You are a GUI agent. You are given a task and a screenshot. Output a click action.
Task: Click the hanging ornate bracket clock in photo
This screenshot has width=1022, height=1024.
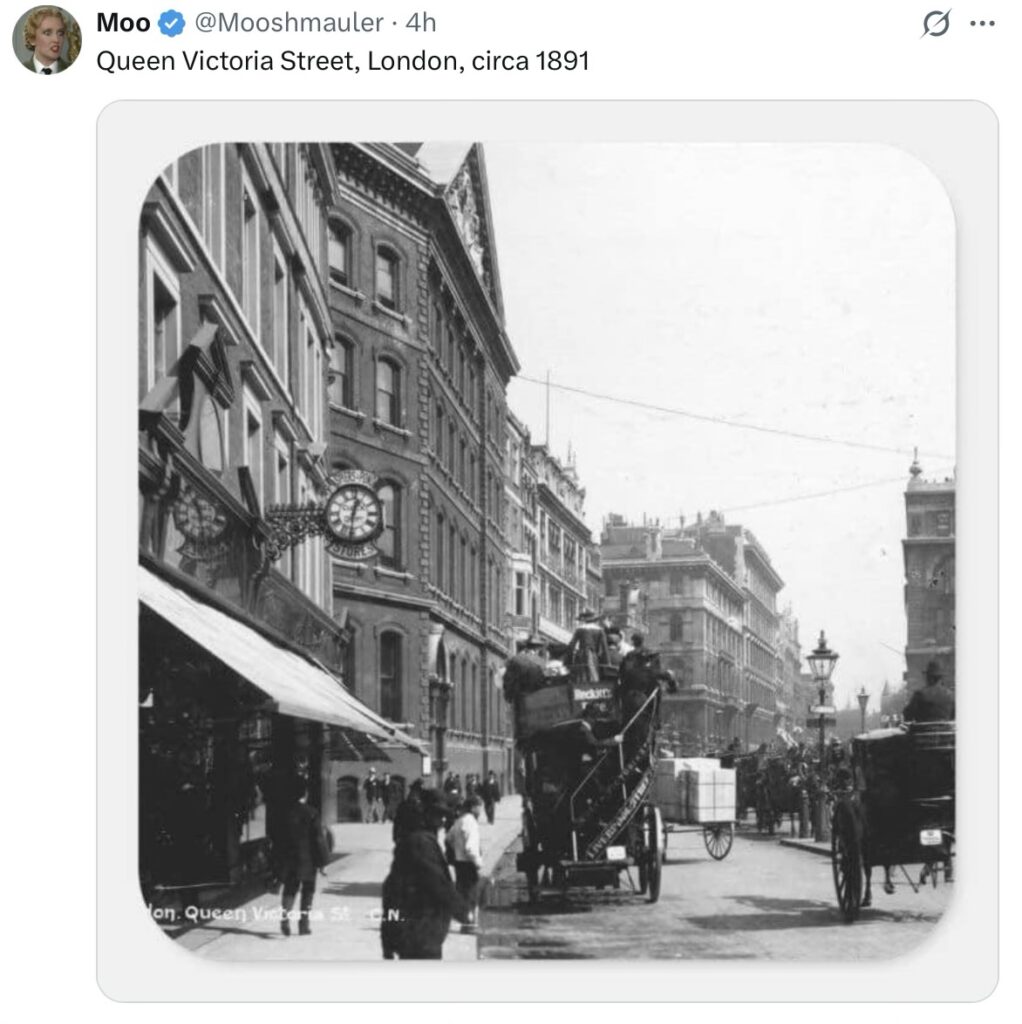pos(353,514)
